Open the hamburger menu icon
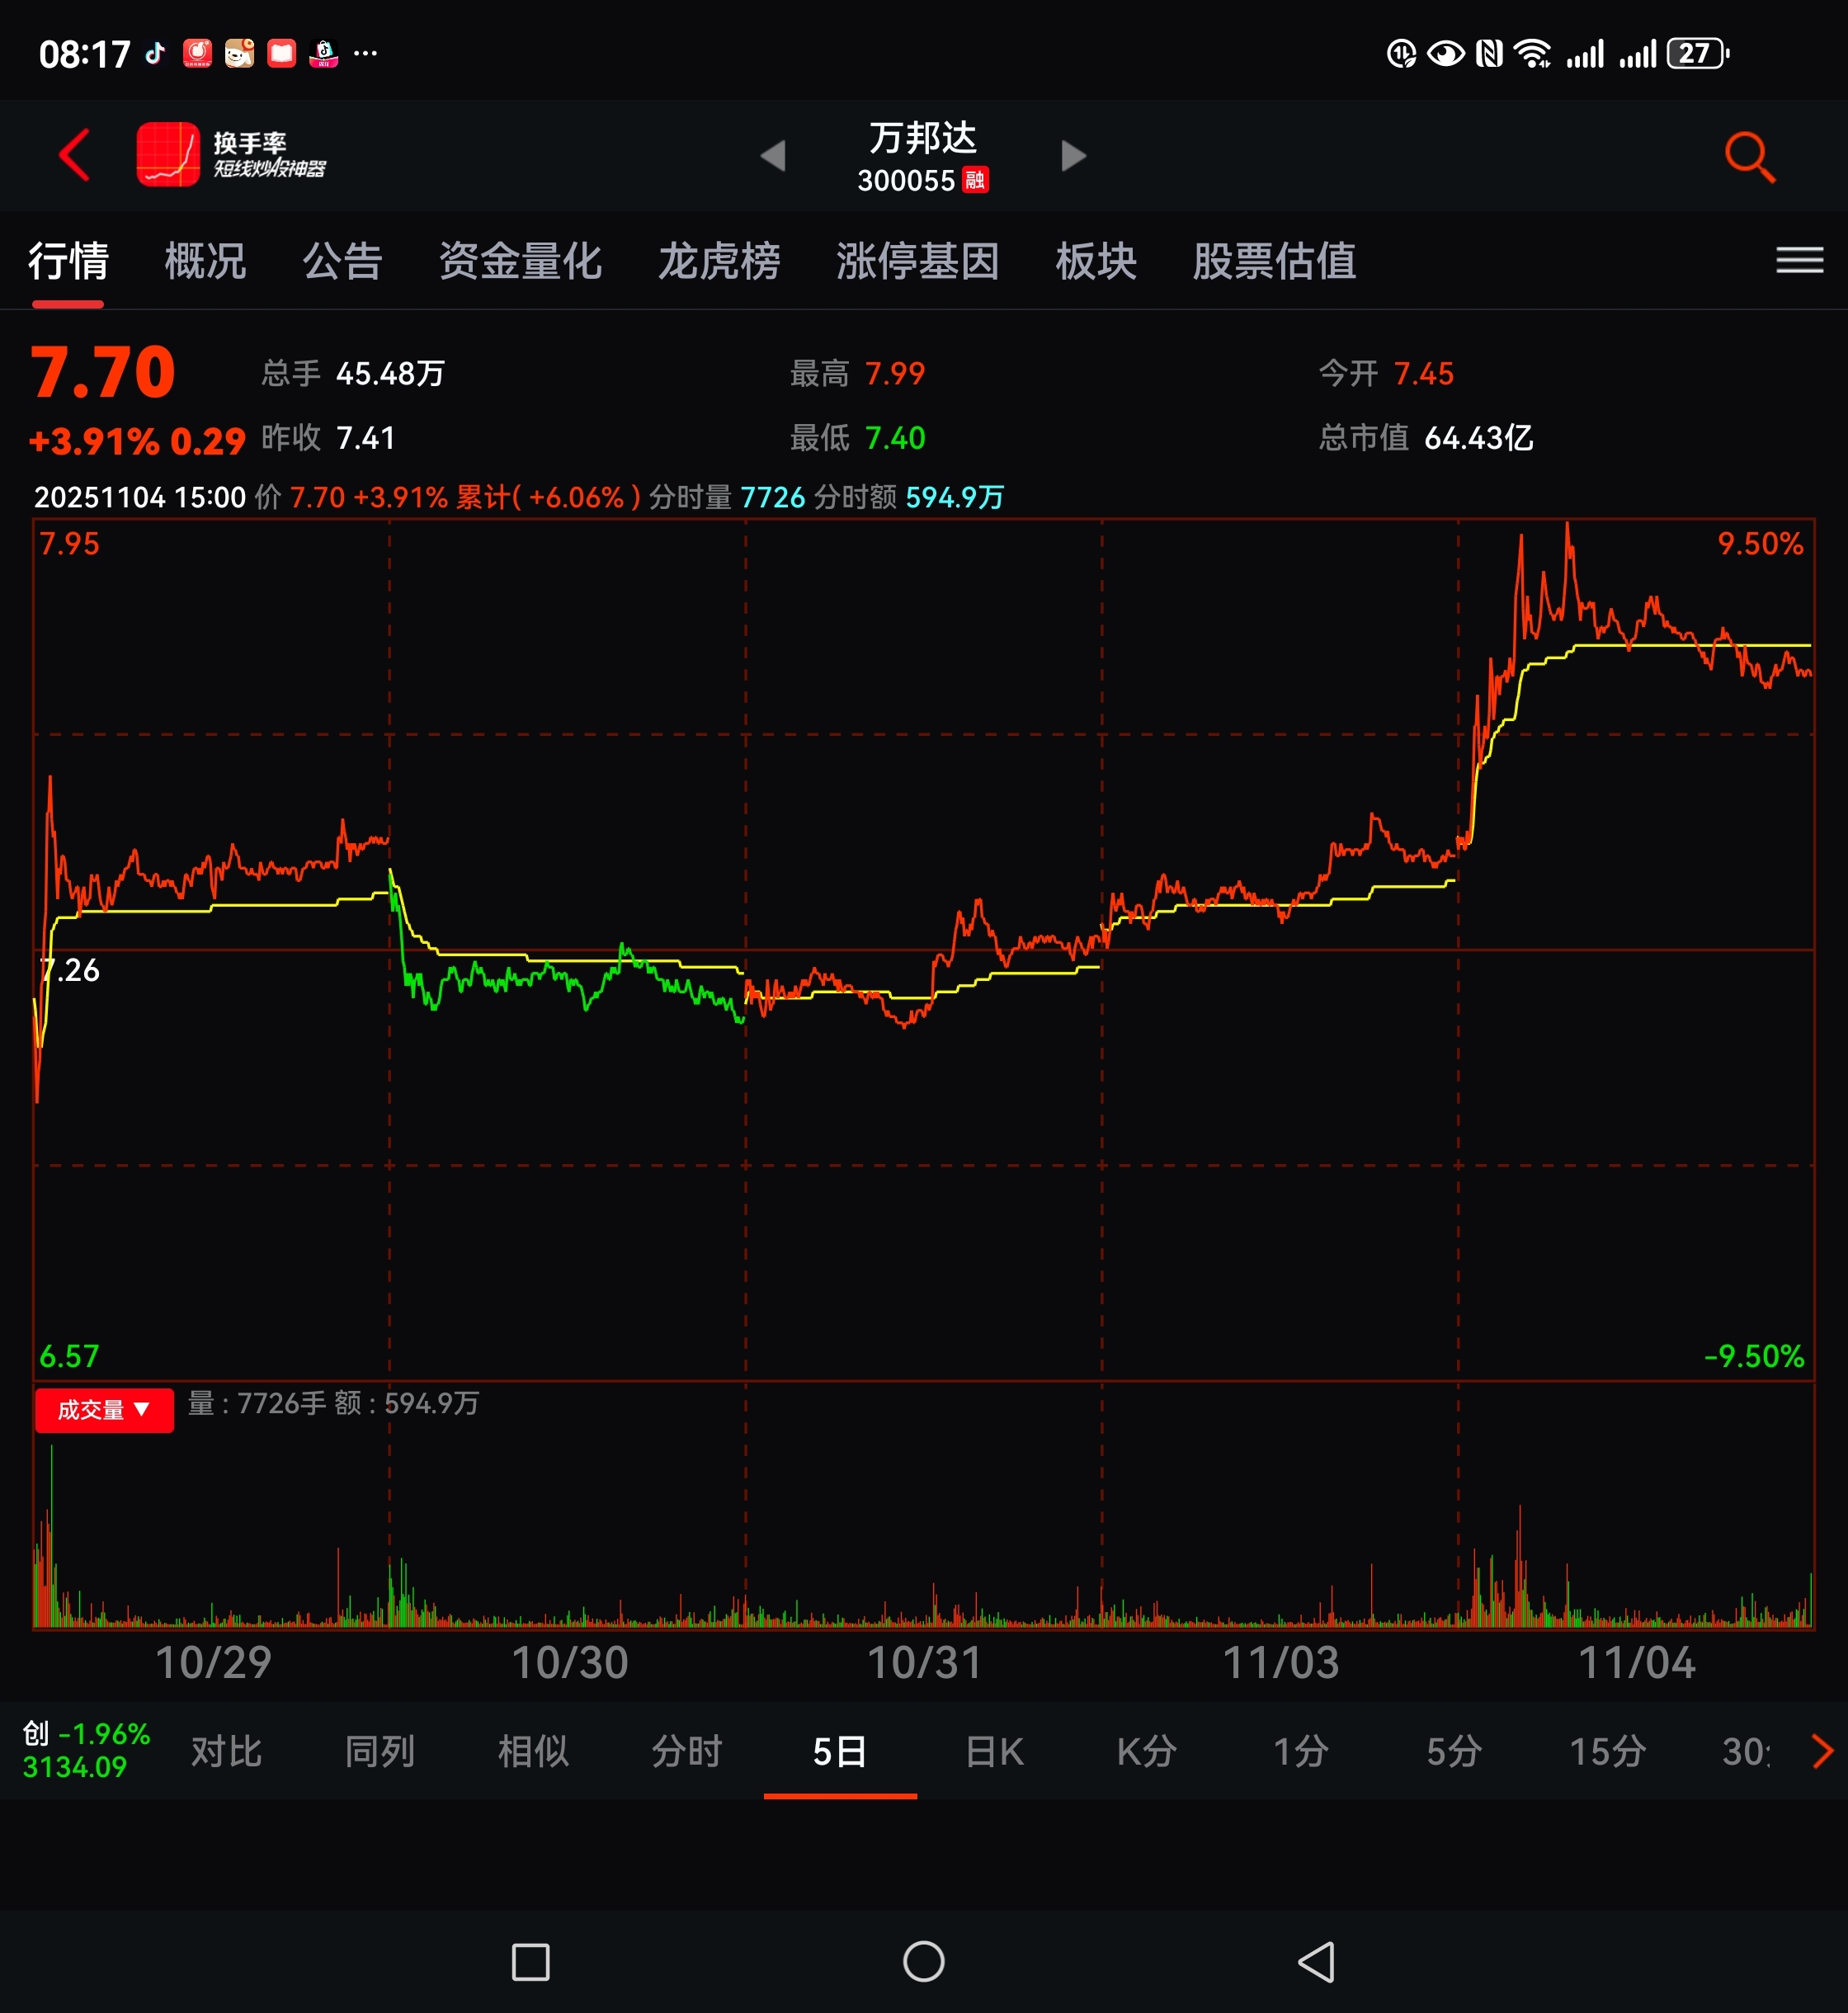The image size is (1848, 2013). [1799, 261]
